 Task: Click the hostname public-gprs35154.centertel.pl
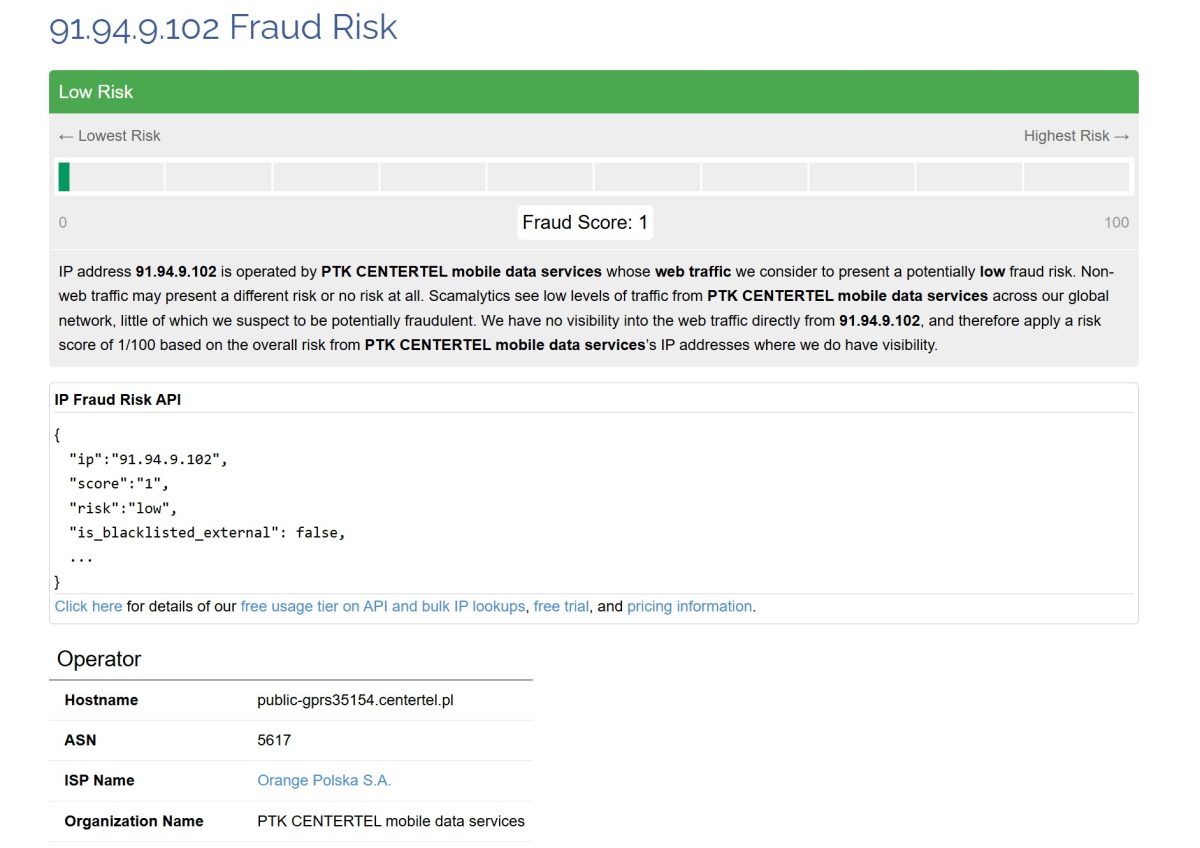click(x=355, y=700)
